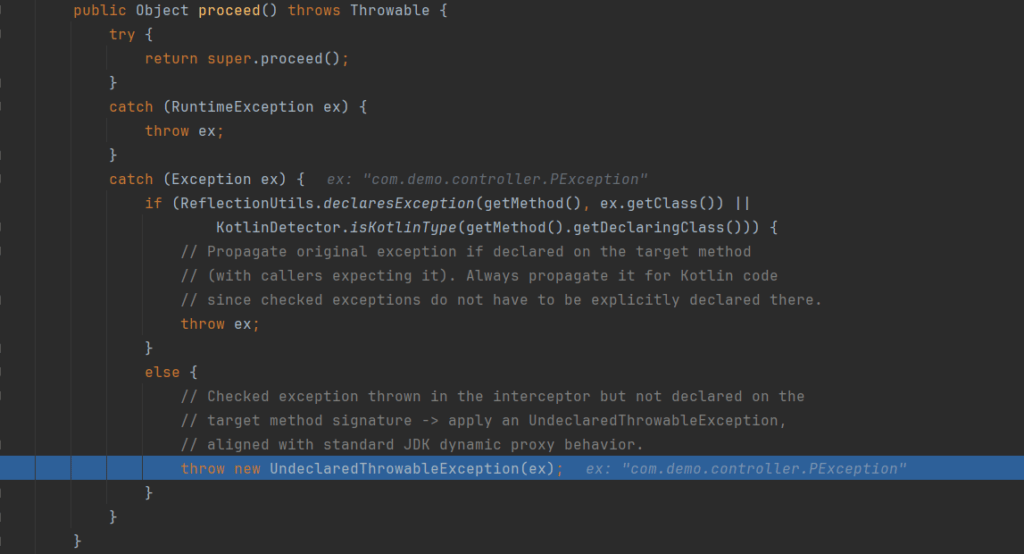
Task: Click the inline debug value on highlighted line
Action: click(x=746, y=469)
